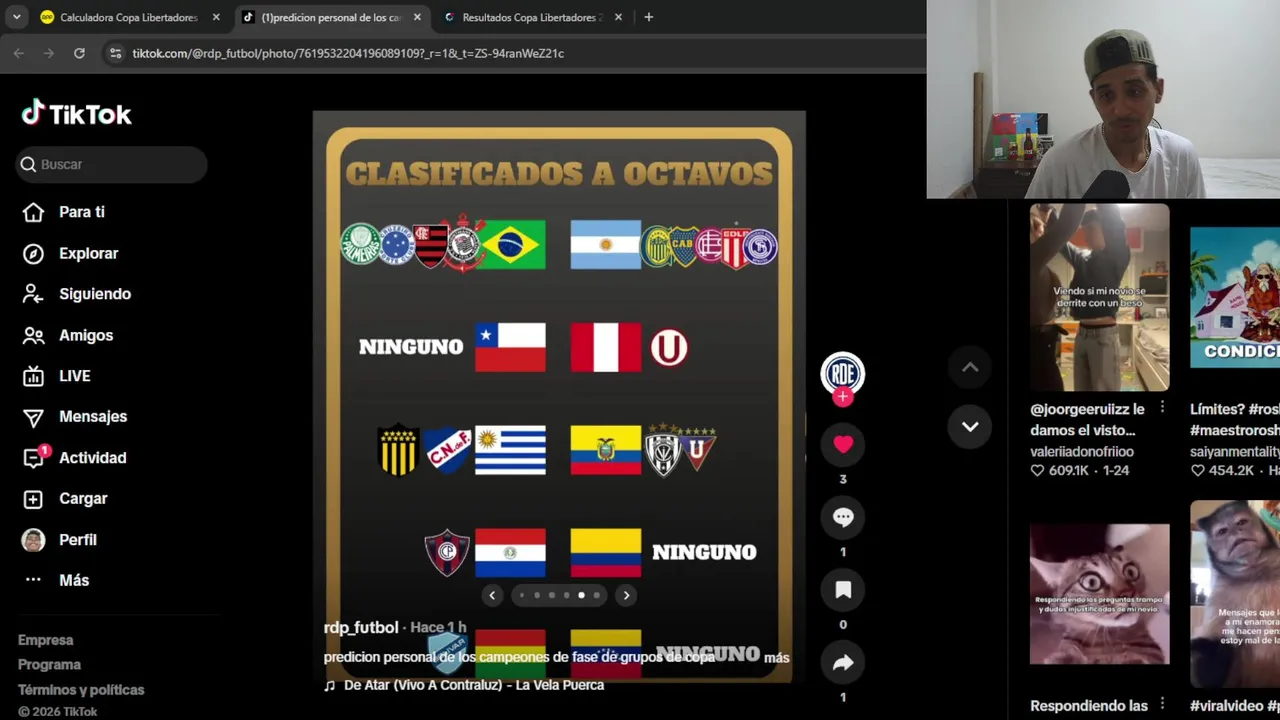Open more options for Respondiendo las video

(x=1162, y=705)
